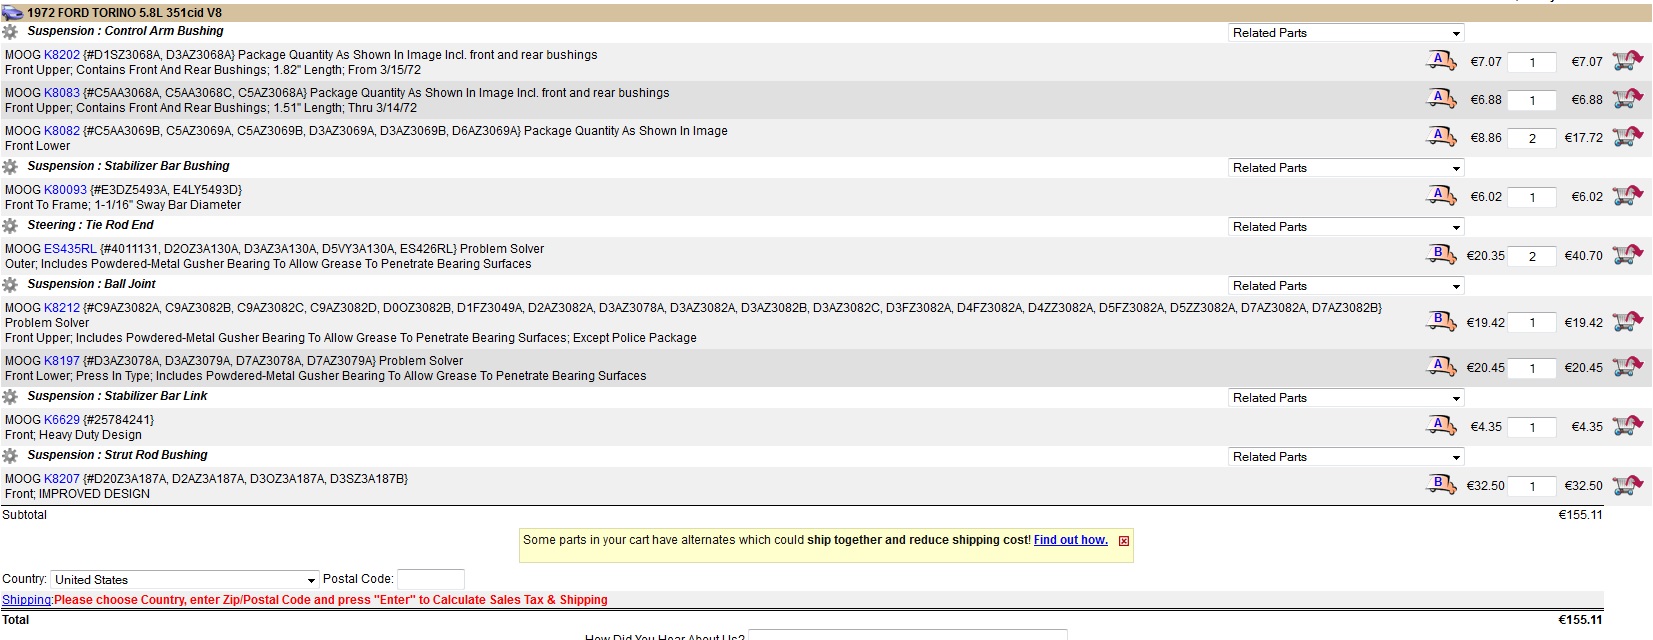1653x640 pixels.
Task: Remove MOOG K8212 using its cart icon
Action: pyautogui.click(x=1627, y=321)
